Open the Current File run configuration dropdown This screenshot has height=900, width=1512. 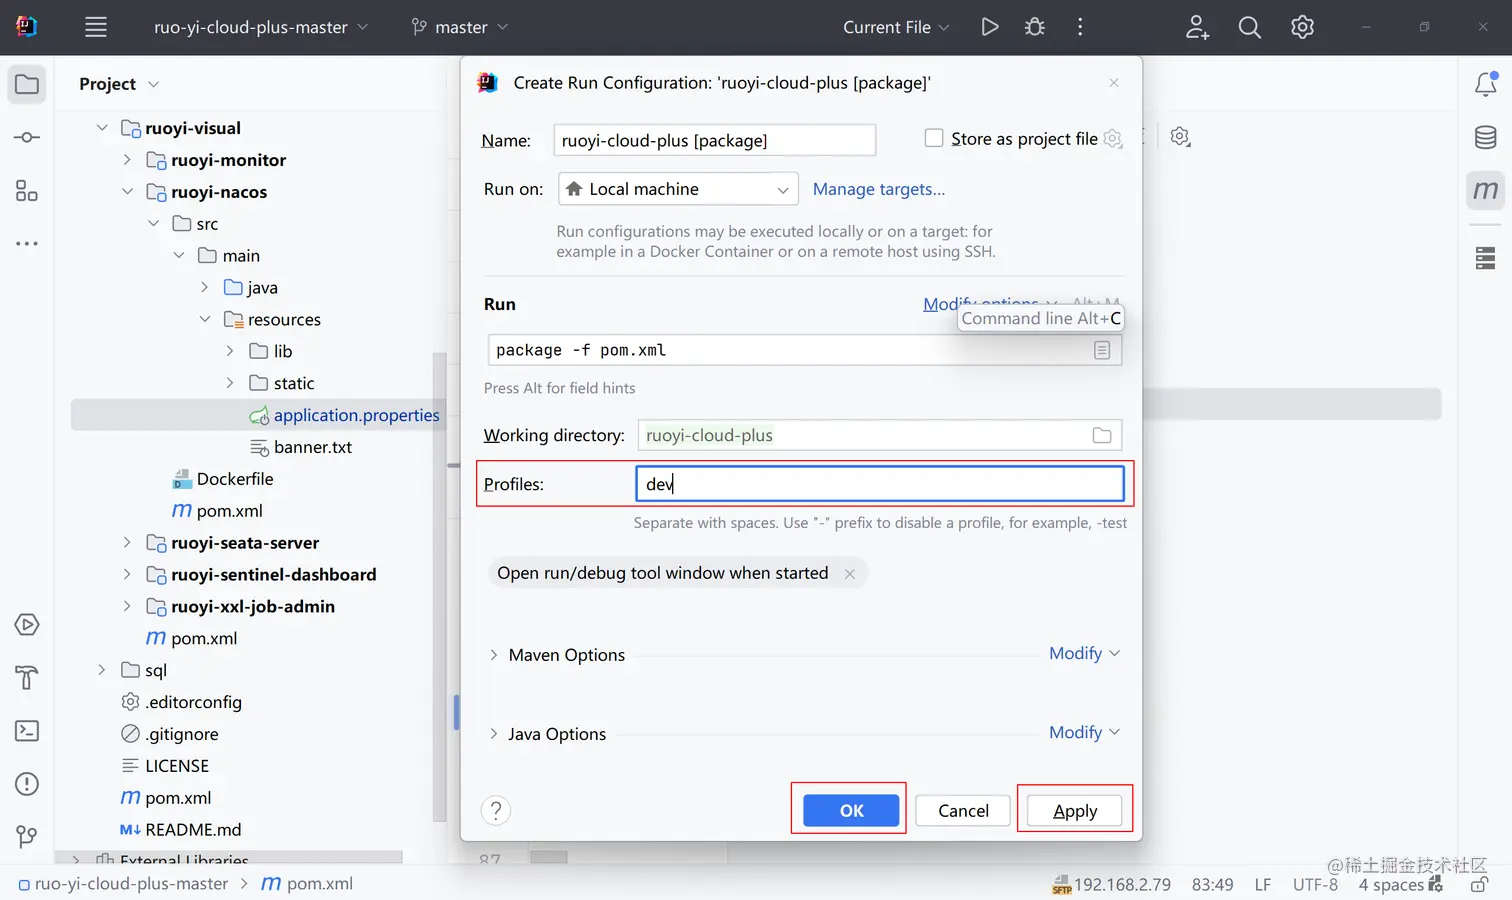[896, 27]
